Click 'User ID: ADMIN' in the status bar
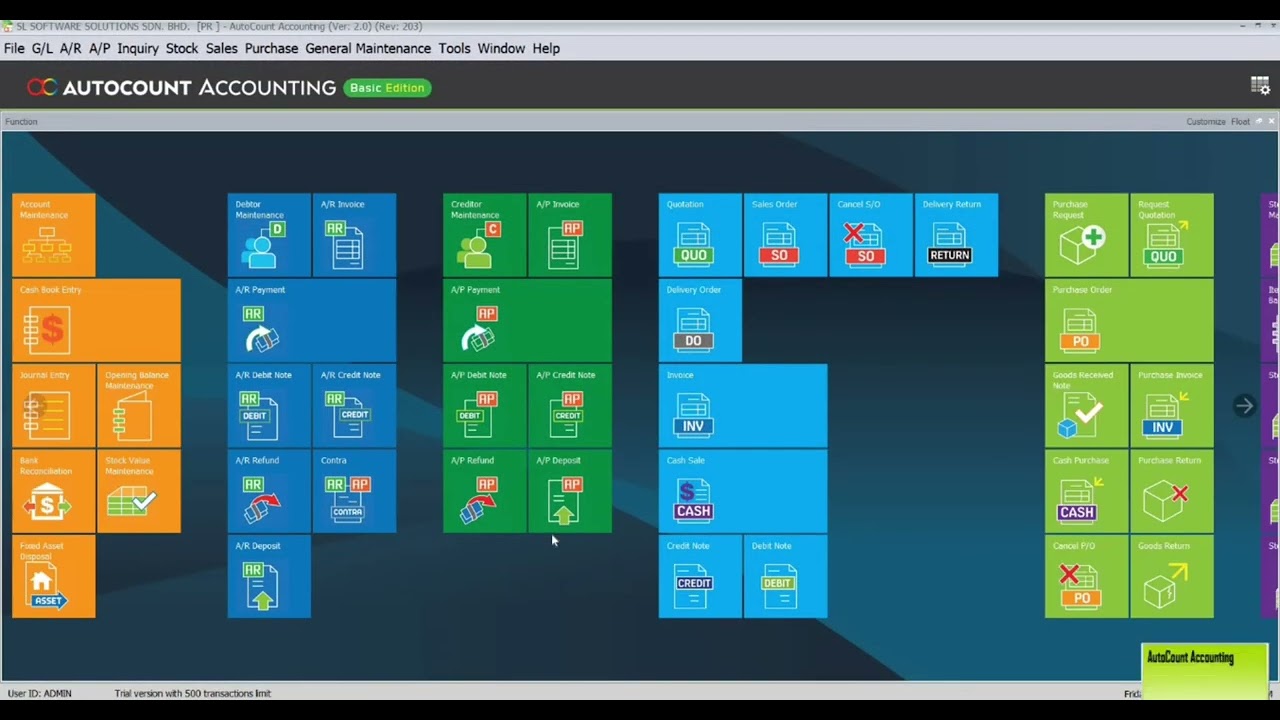 pos(40,693)
